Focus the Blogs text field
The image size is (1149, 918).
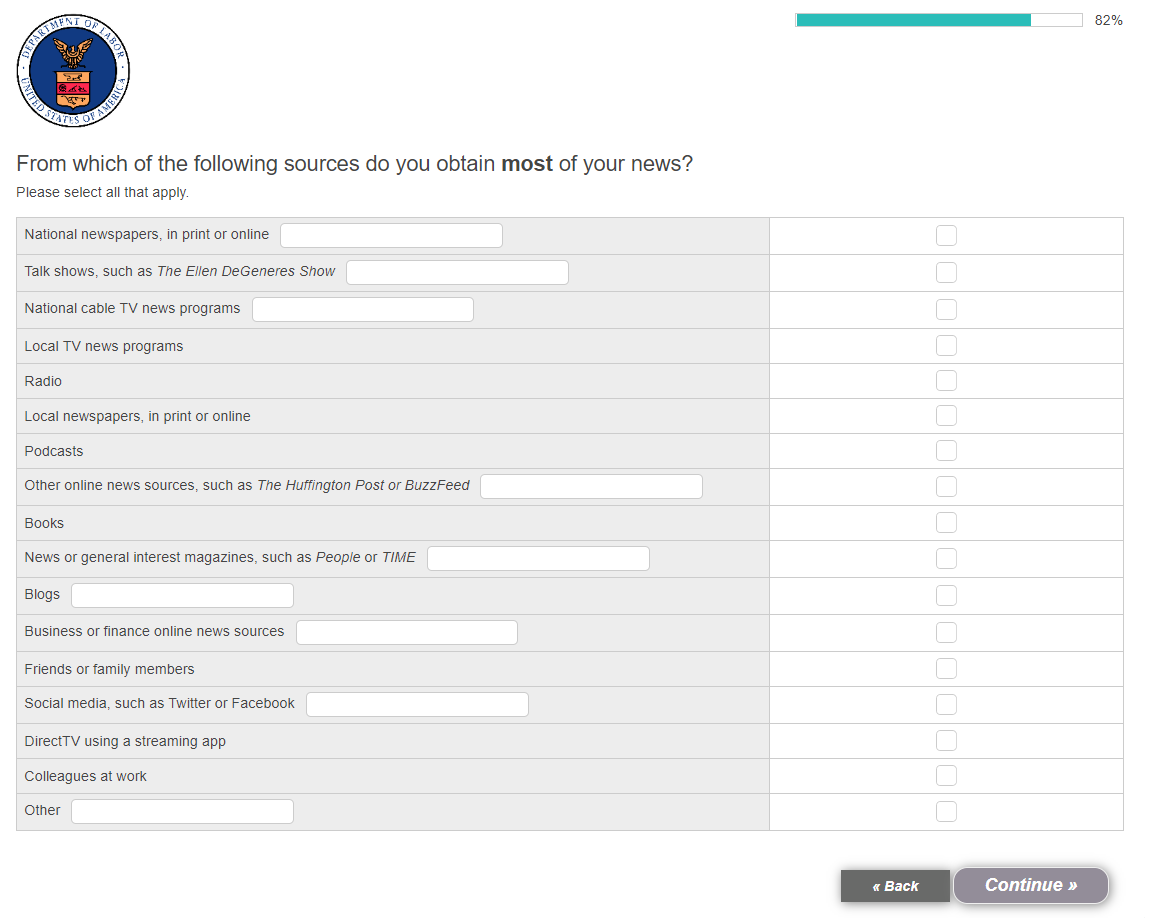[182, 596]
